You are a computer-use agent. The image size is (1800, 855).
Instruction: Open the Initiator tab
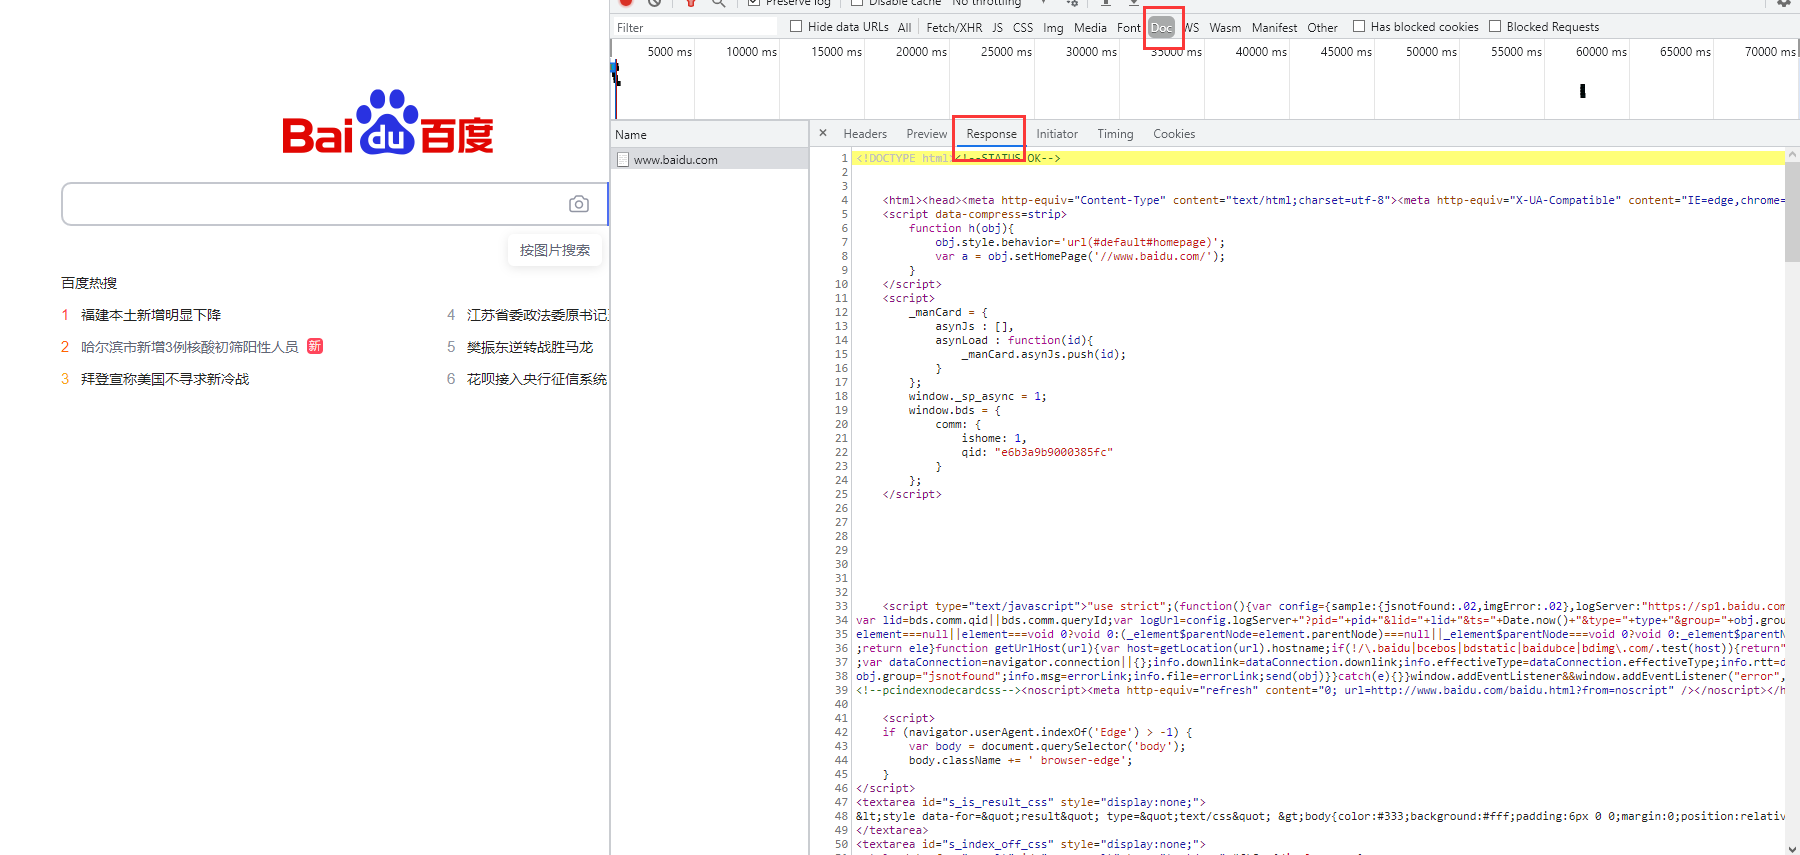pyautogui.click(x=1057, y=134)
